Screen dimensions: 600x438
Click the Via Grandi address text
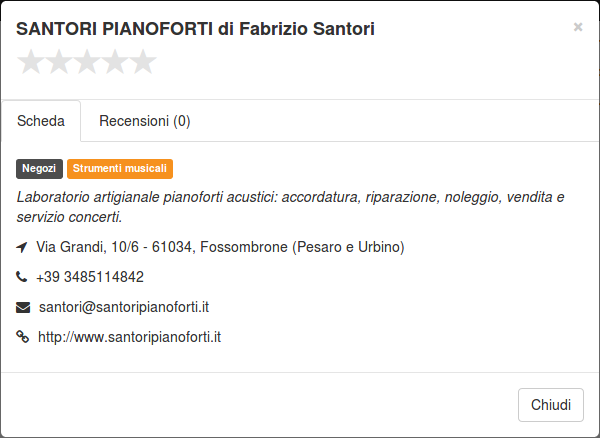220,247
